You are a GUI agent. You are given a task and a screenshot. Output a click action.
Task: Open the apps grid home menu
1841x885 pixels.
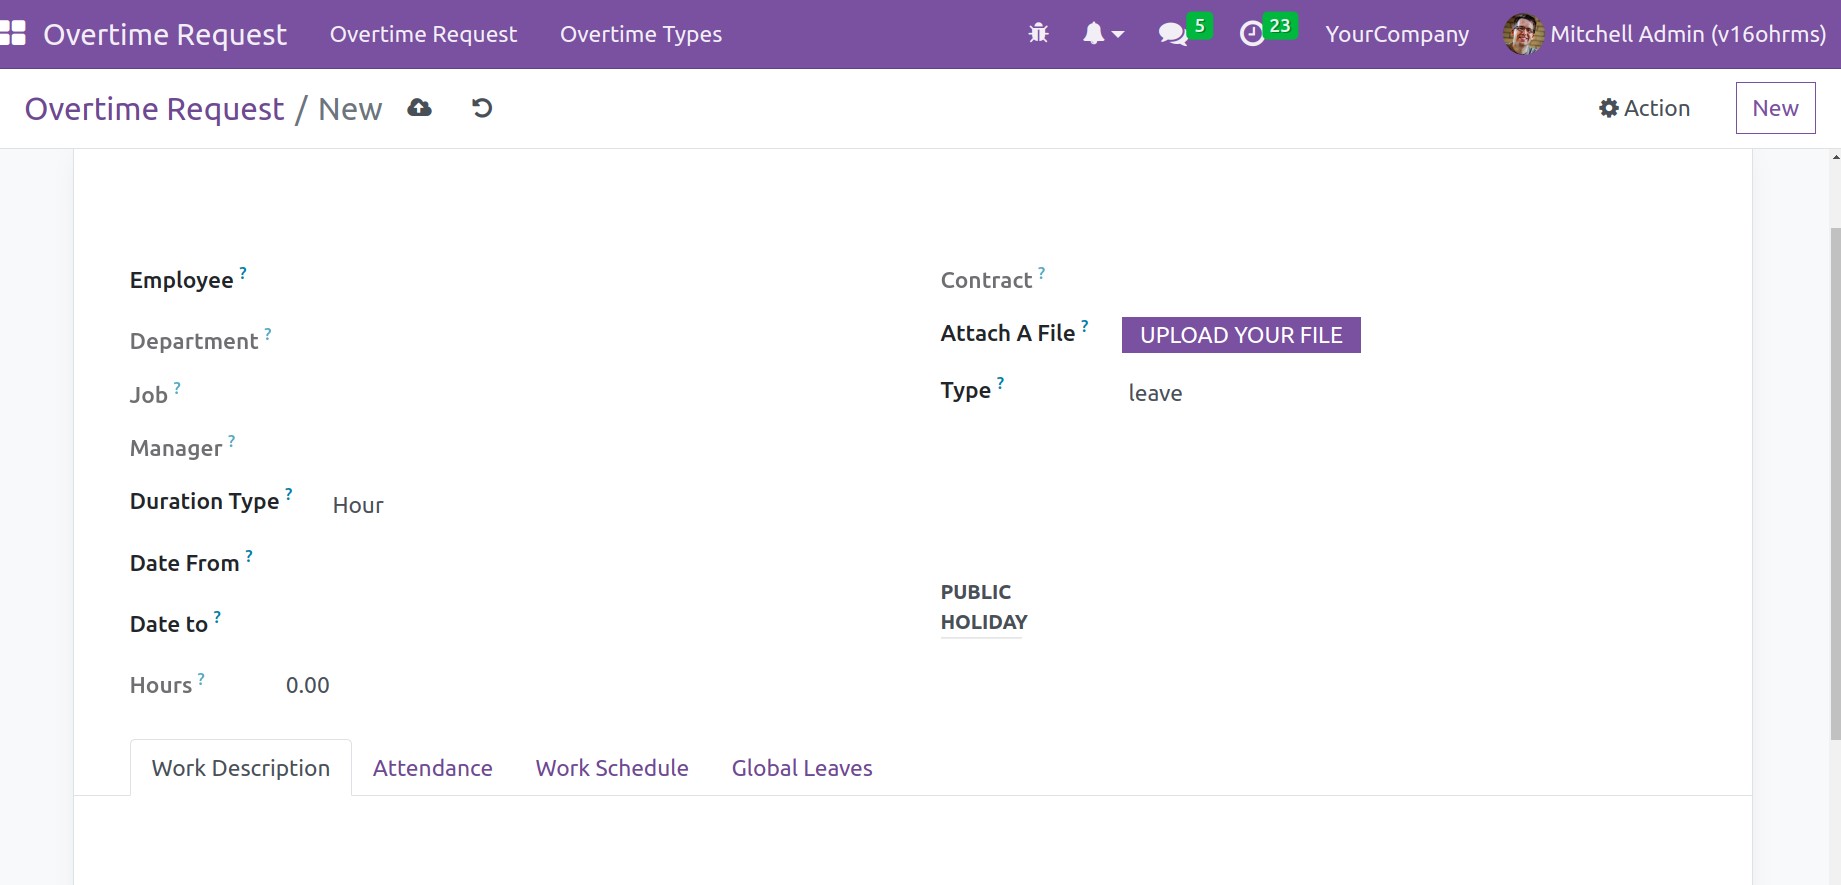[x=13, y=34]
